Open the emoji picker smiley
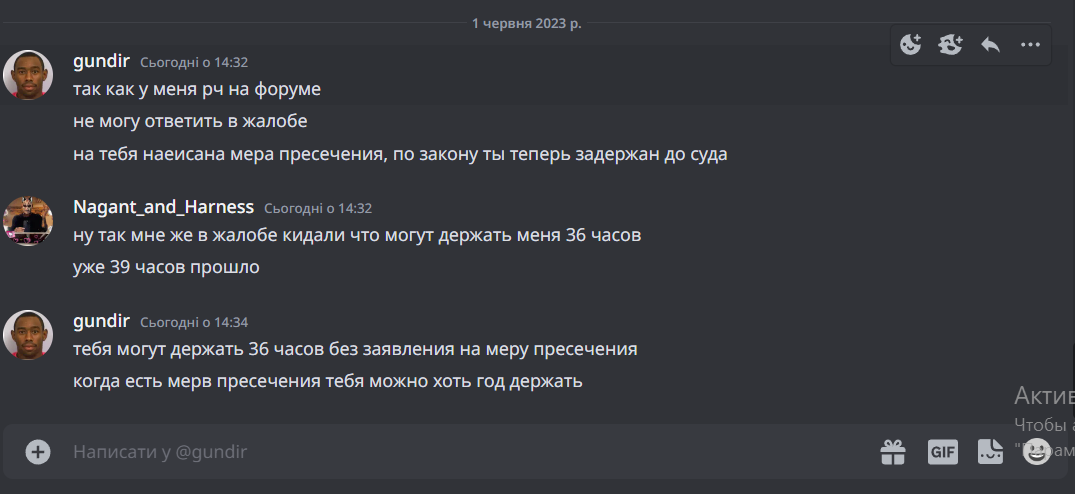 coord(1038,452)
